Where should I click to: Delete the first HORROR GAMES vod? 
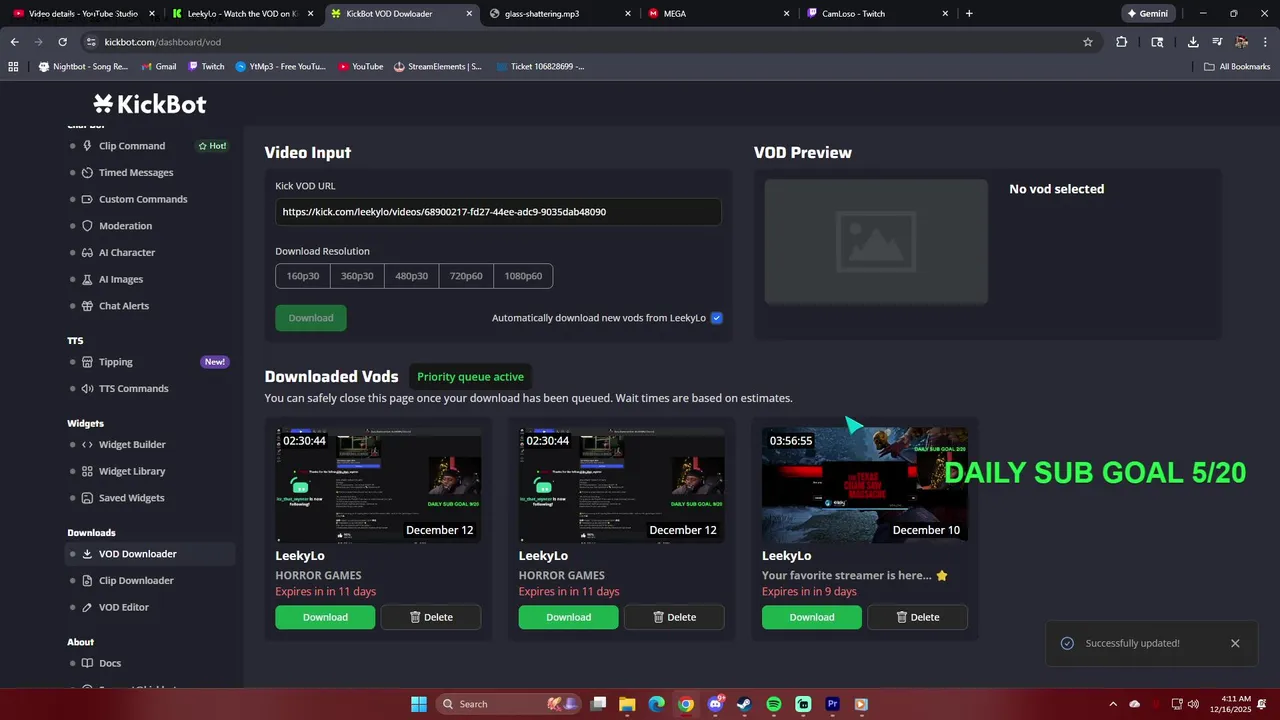click(431, 617)
